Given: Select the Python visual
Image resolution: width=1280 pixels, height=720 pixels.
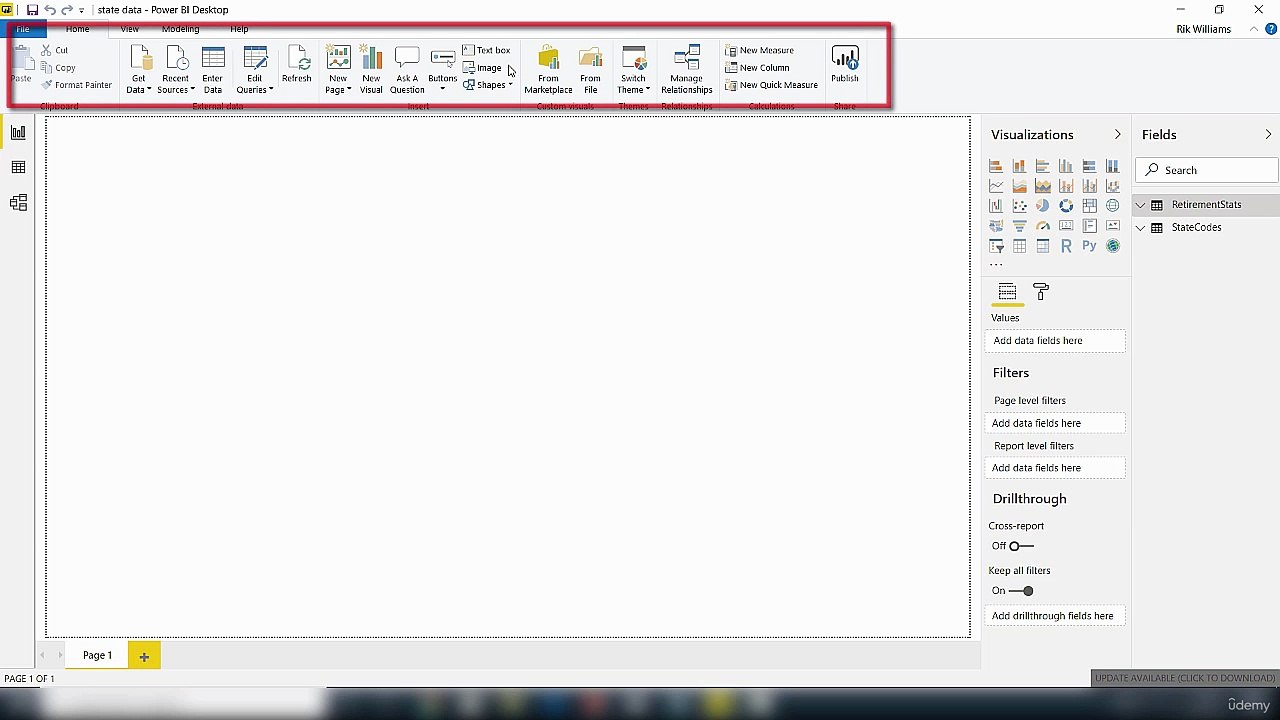Looking at the screenshot, I should [1089, 246].
